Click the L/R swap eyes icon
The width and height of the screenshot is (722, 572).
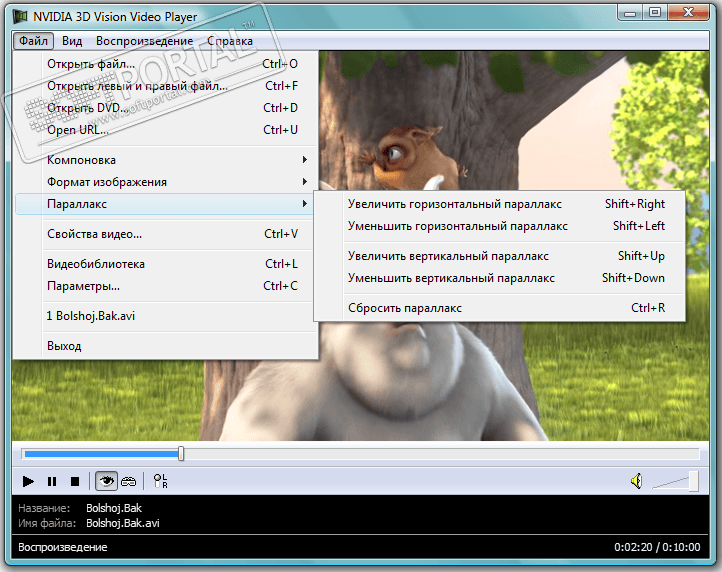pyautogui.click(x=160, y=481)
